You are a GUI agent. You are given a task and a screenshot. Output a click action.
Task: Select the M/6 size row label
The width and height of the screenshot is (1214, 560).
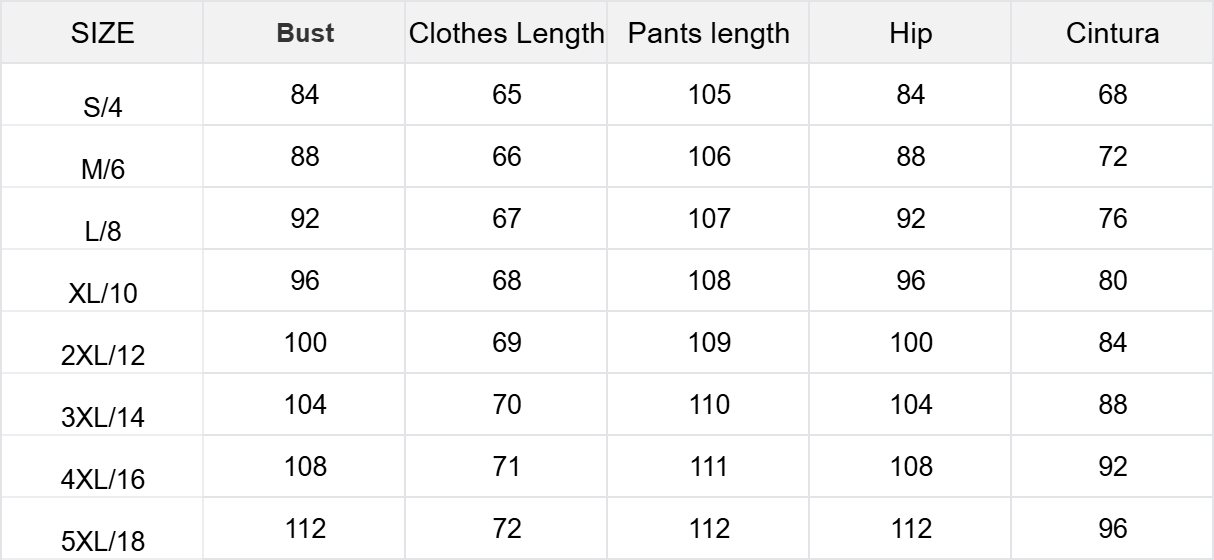click(x=104, y=170)
